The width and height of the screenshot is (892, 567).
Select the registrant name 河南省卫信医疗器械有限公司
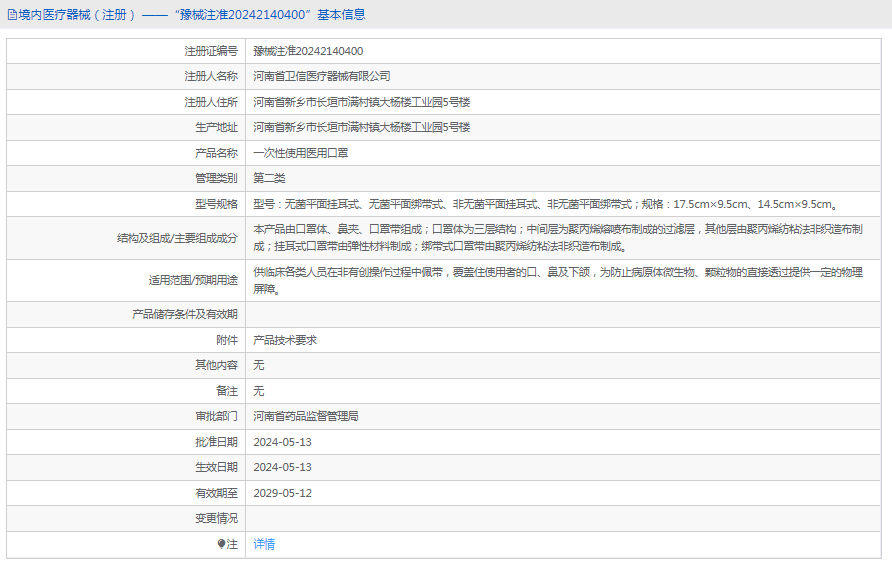(321, 76)
